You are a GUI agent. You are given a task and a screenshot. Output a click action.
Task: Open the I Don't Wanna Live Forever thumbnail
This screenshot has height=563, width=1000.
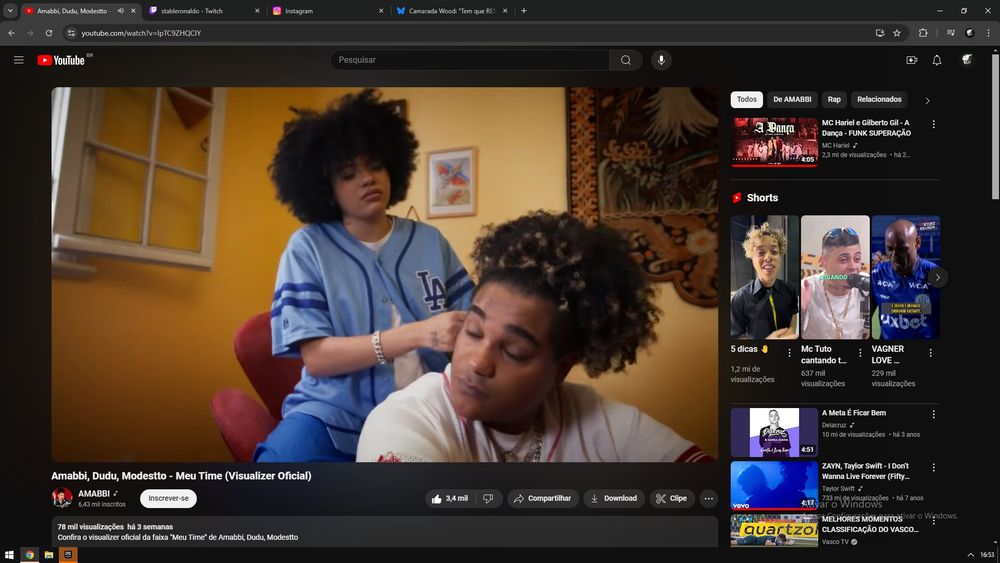(x=774, y=485)
